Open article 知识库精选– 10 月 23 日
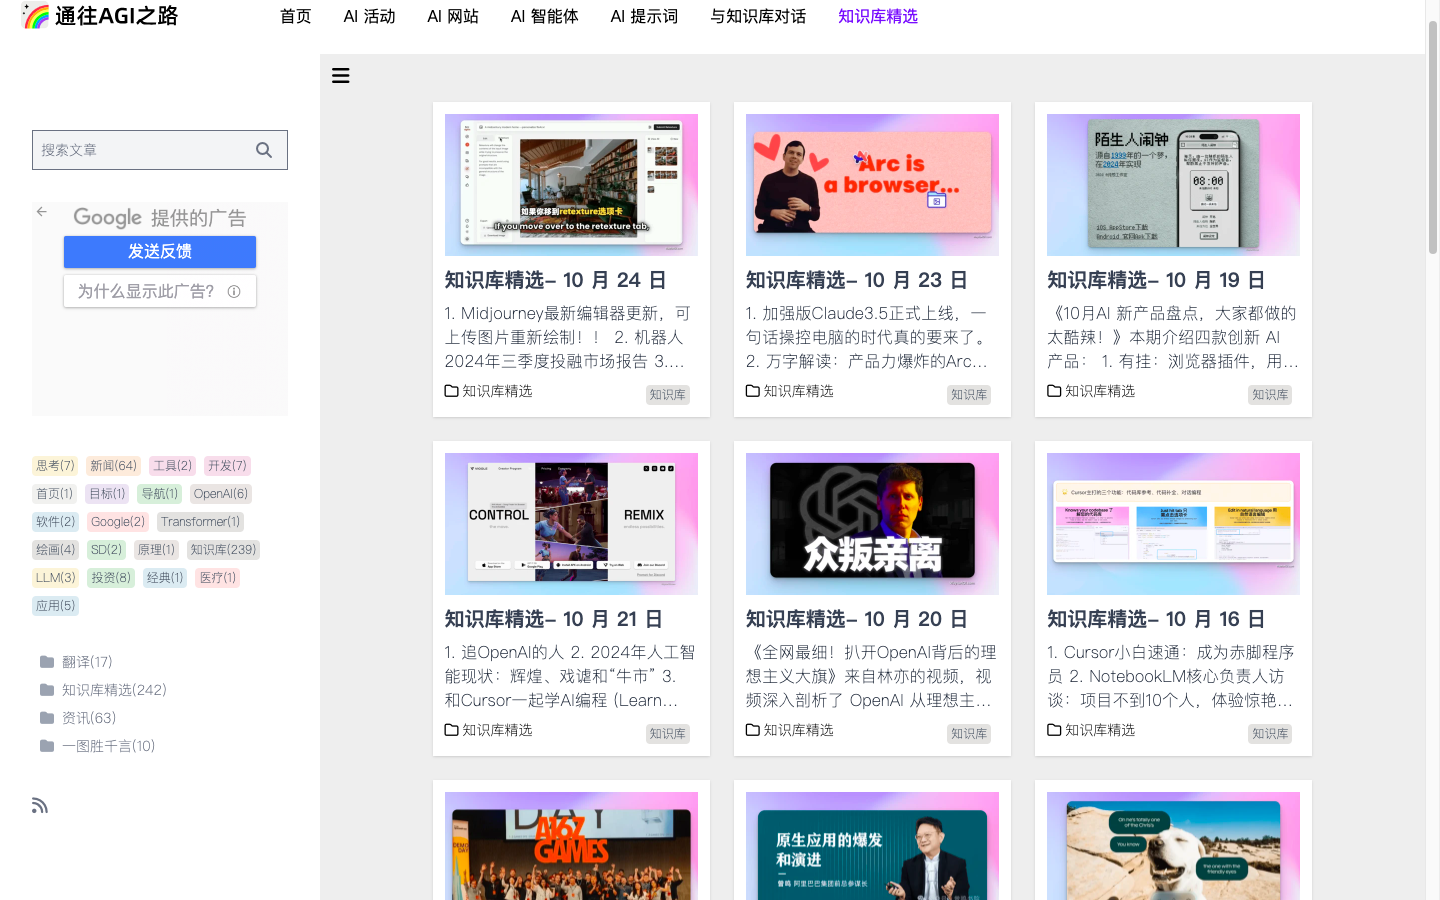This screenshot has height=900, width=1440. point(856,281)
